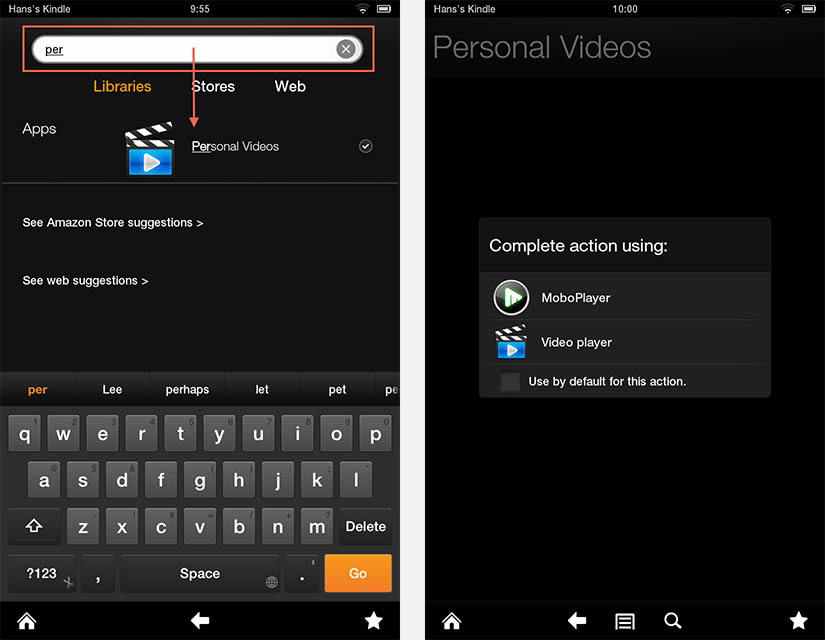Tap the f key on keyboard

[x=160, y=480]
